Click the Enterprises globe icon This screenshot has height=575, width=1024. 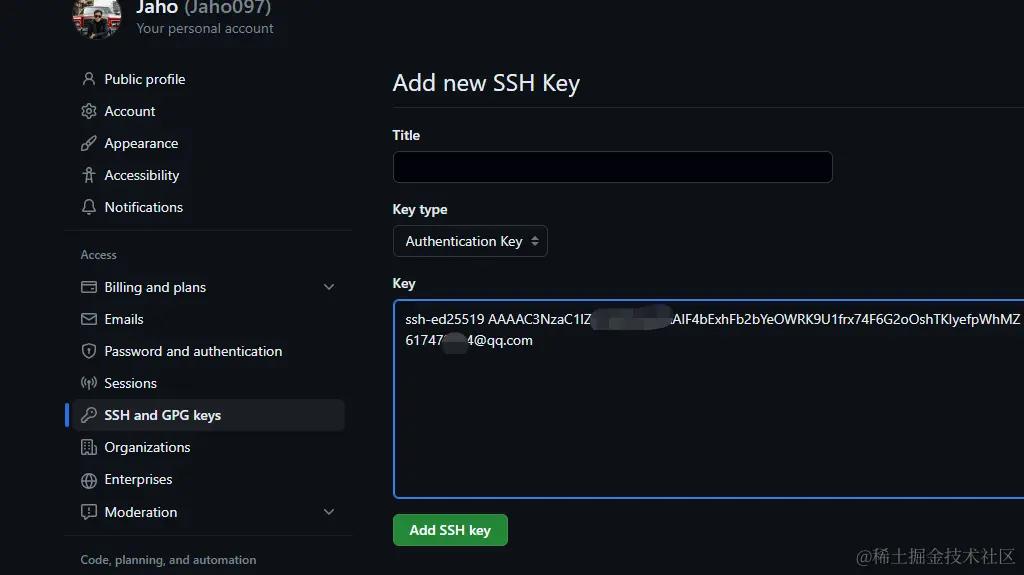click(x=89, y=480)
